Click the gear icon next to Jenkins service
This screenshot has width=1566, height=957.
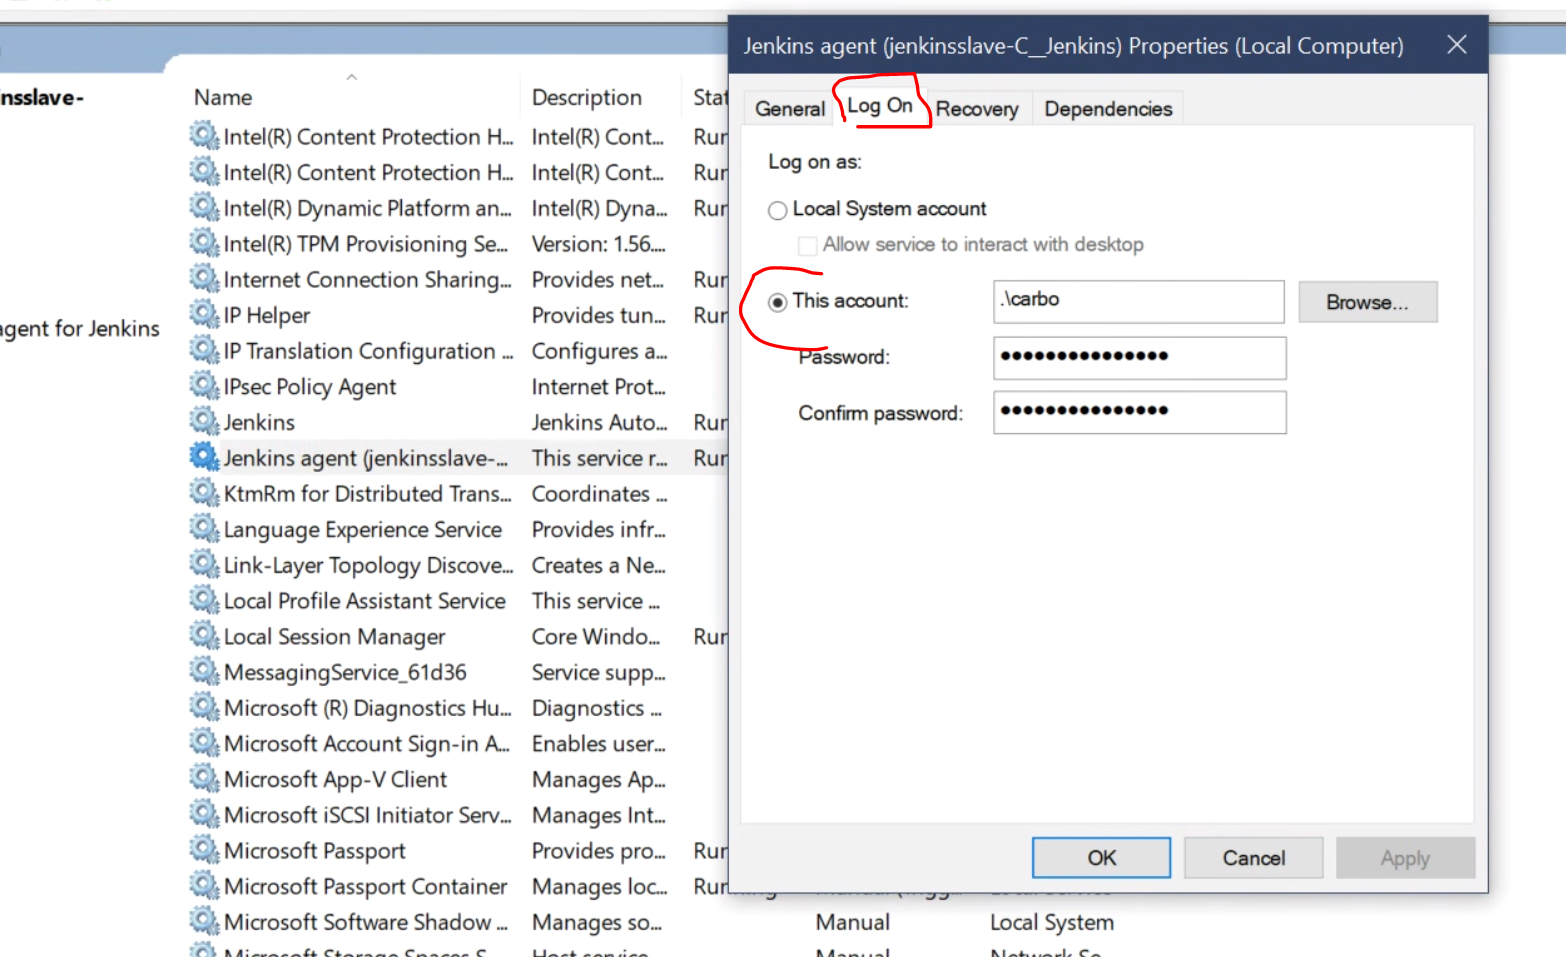(x=204, y=421)
